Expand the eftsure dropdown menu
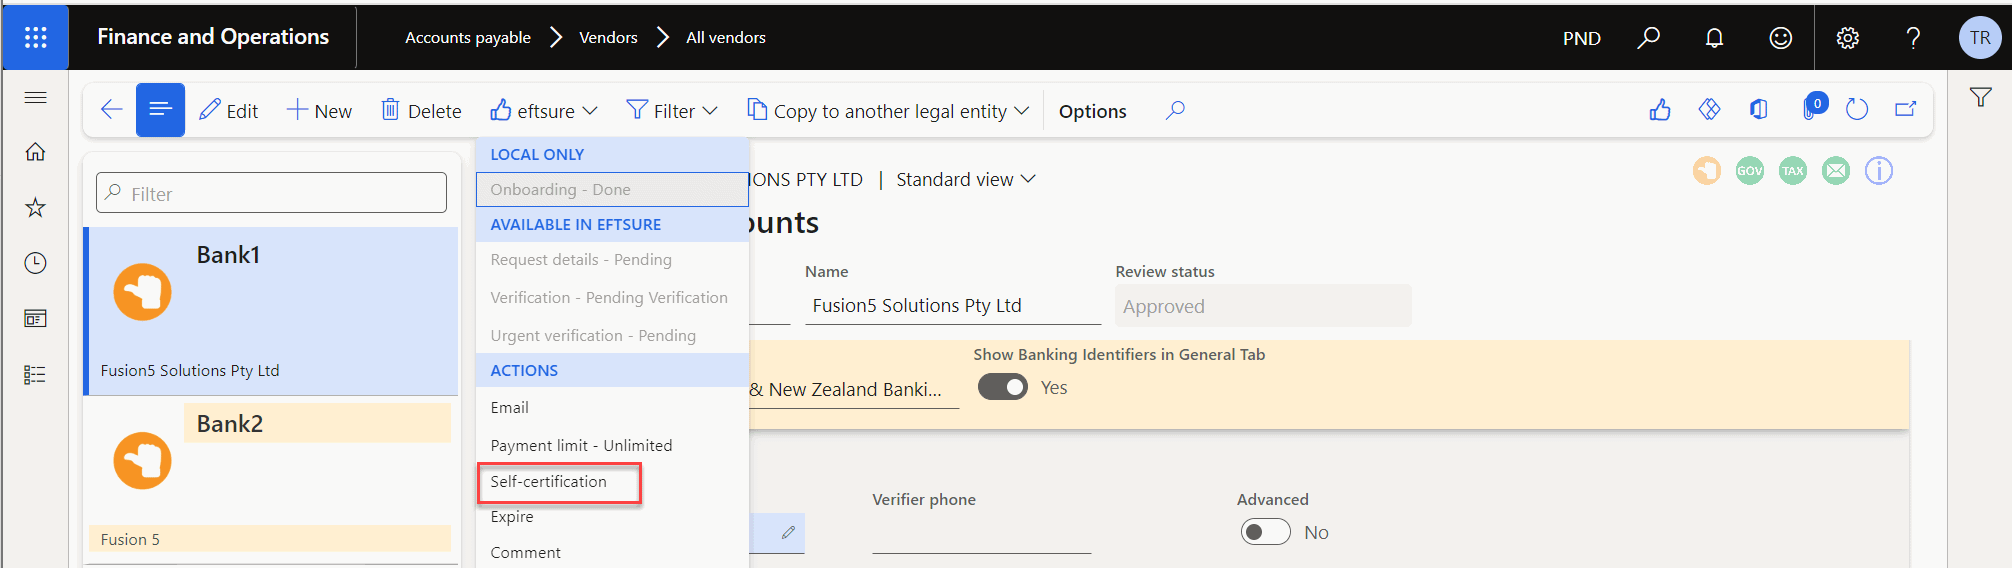2012x568 pixels. coord(544,110)
